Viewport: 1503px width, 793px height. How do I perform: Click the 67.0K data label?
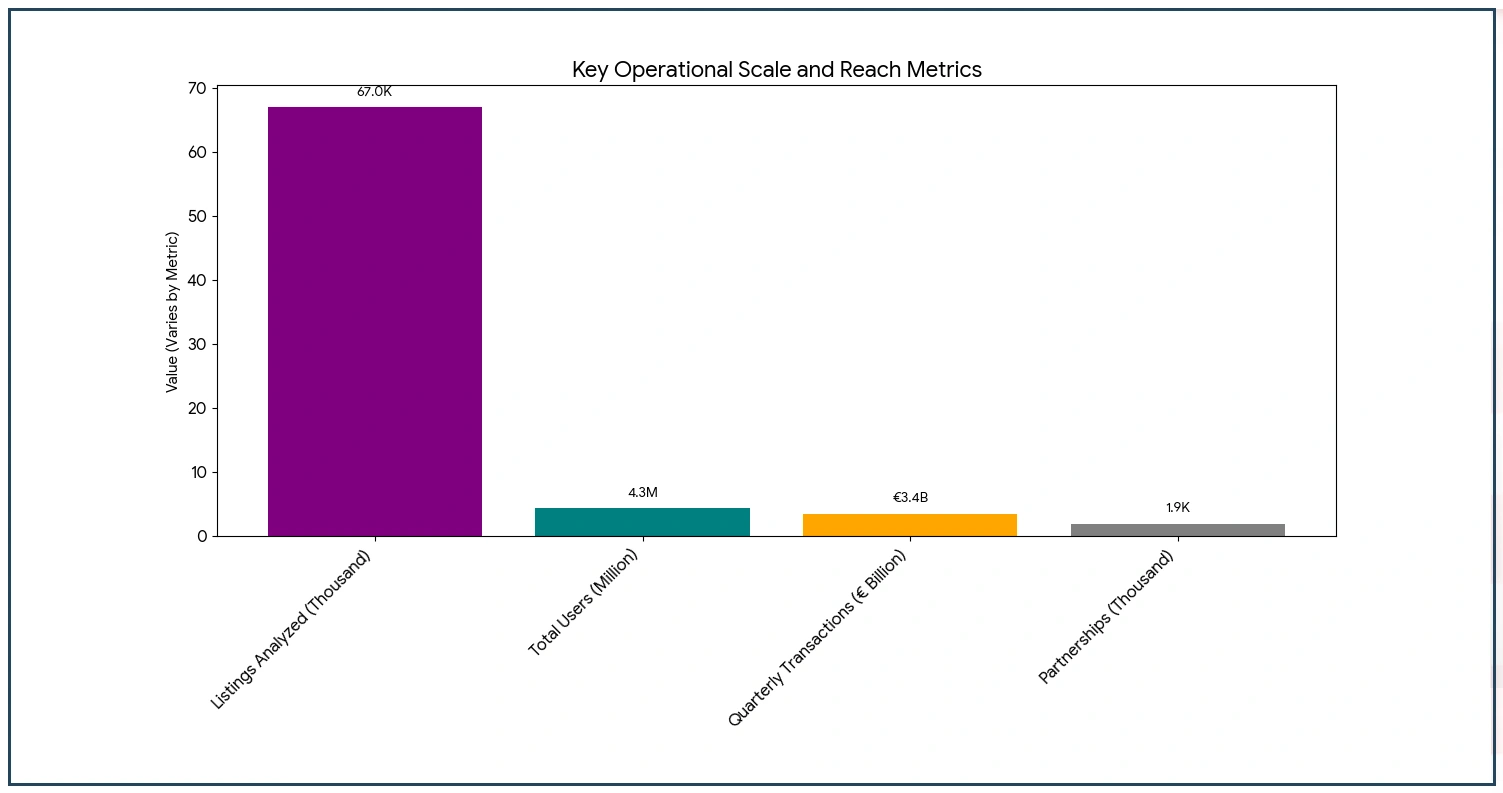[374, 91]
